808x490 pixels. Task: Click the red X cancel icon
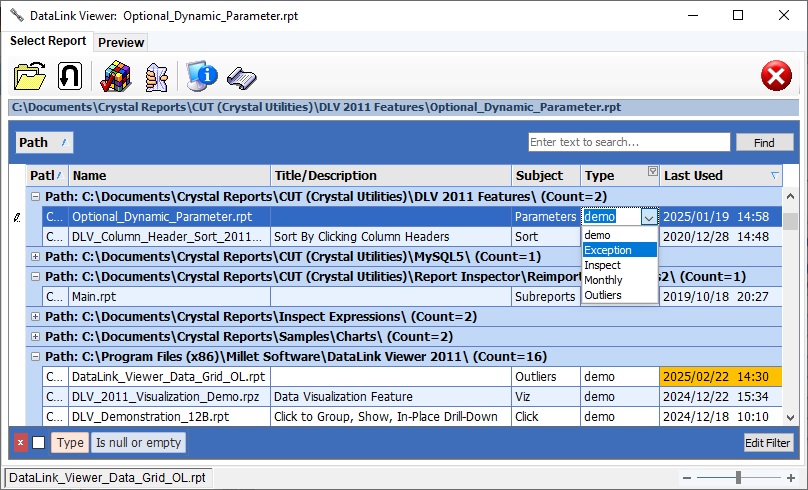click(776, 76)
